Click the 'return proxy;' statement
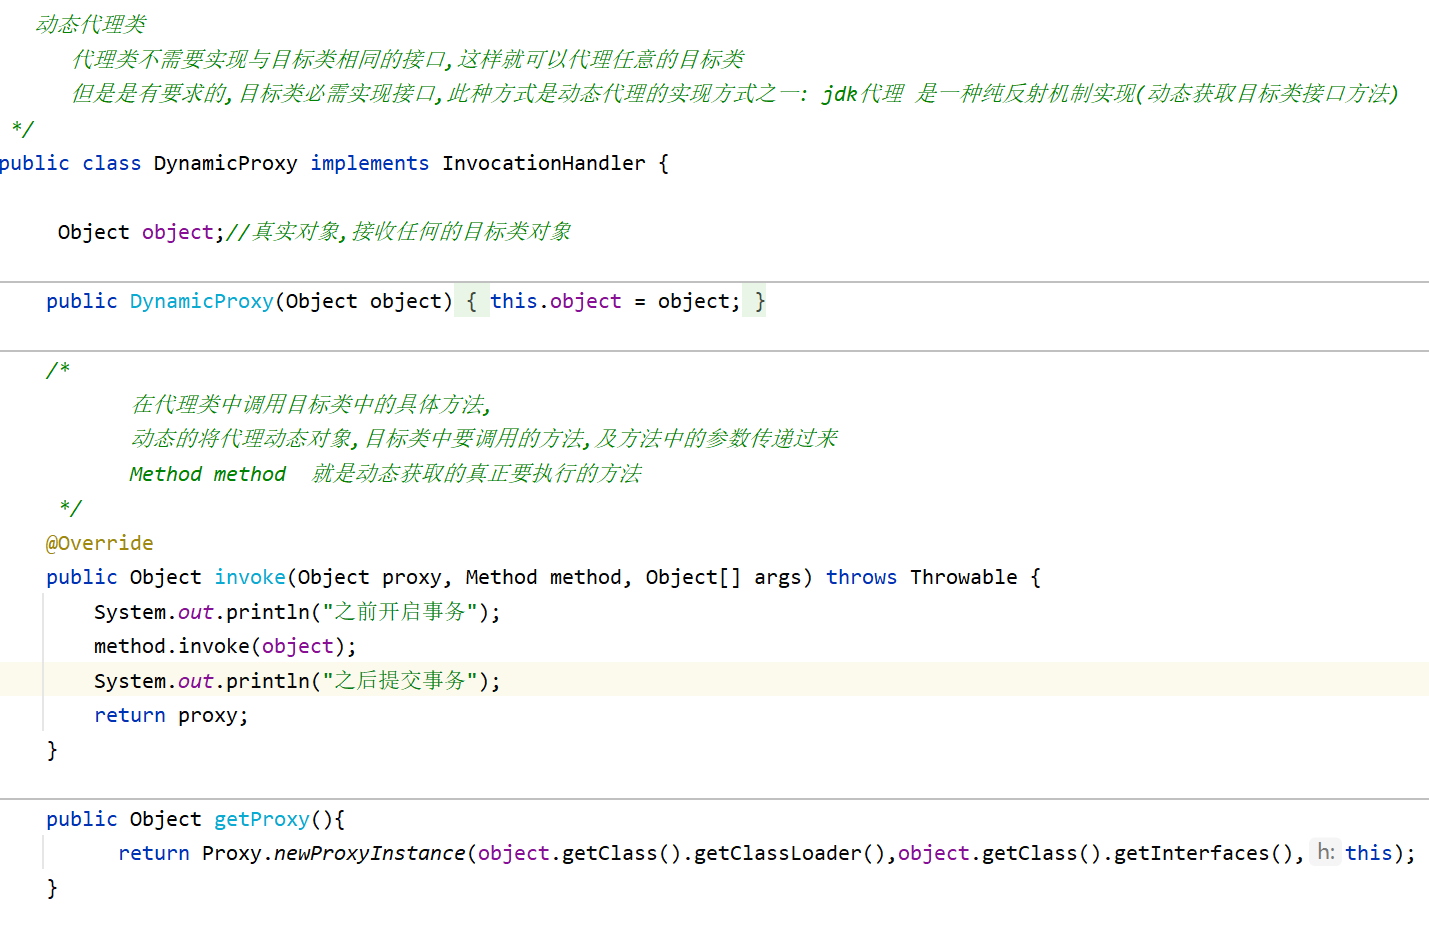This screenshot has width=1429, height=930. (171, 715)
